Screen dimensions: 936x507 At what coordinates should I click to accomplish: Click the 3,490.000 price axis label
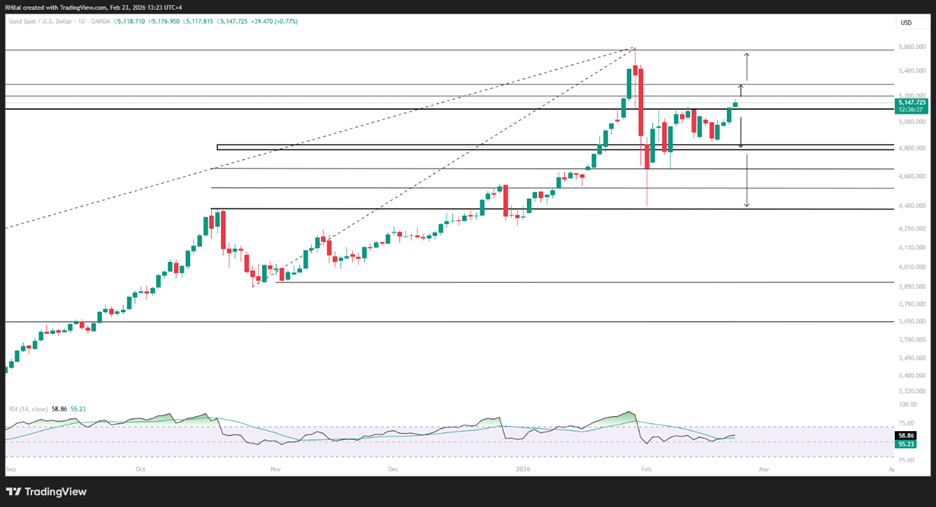tap(912, 359)
